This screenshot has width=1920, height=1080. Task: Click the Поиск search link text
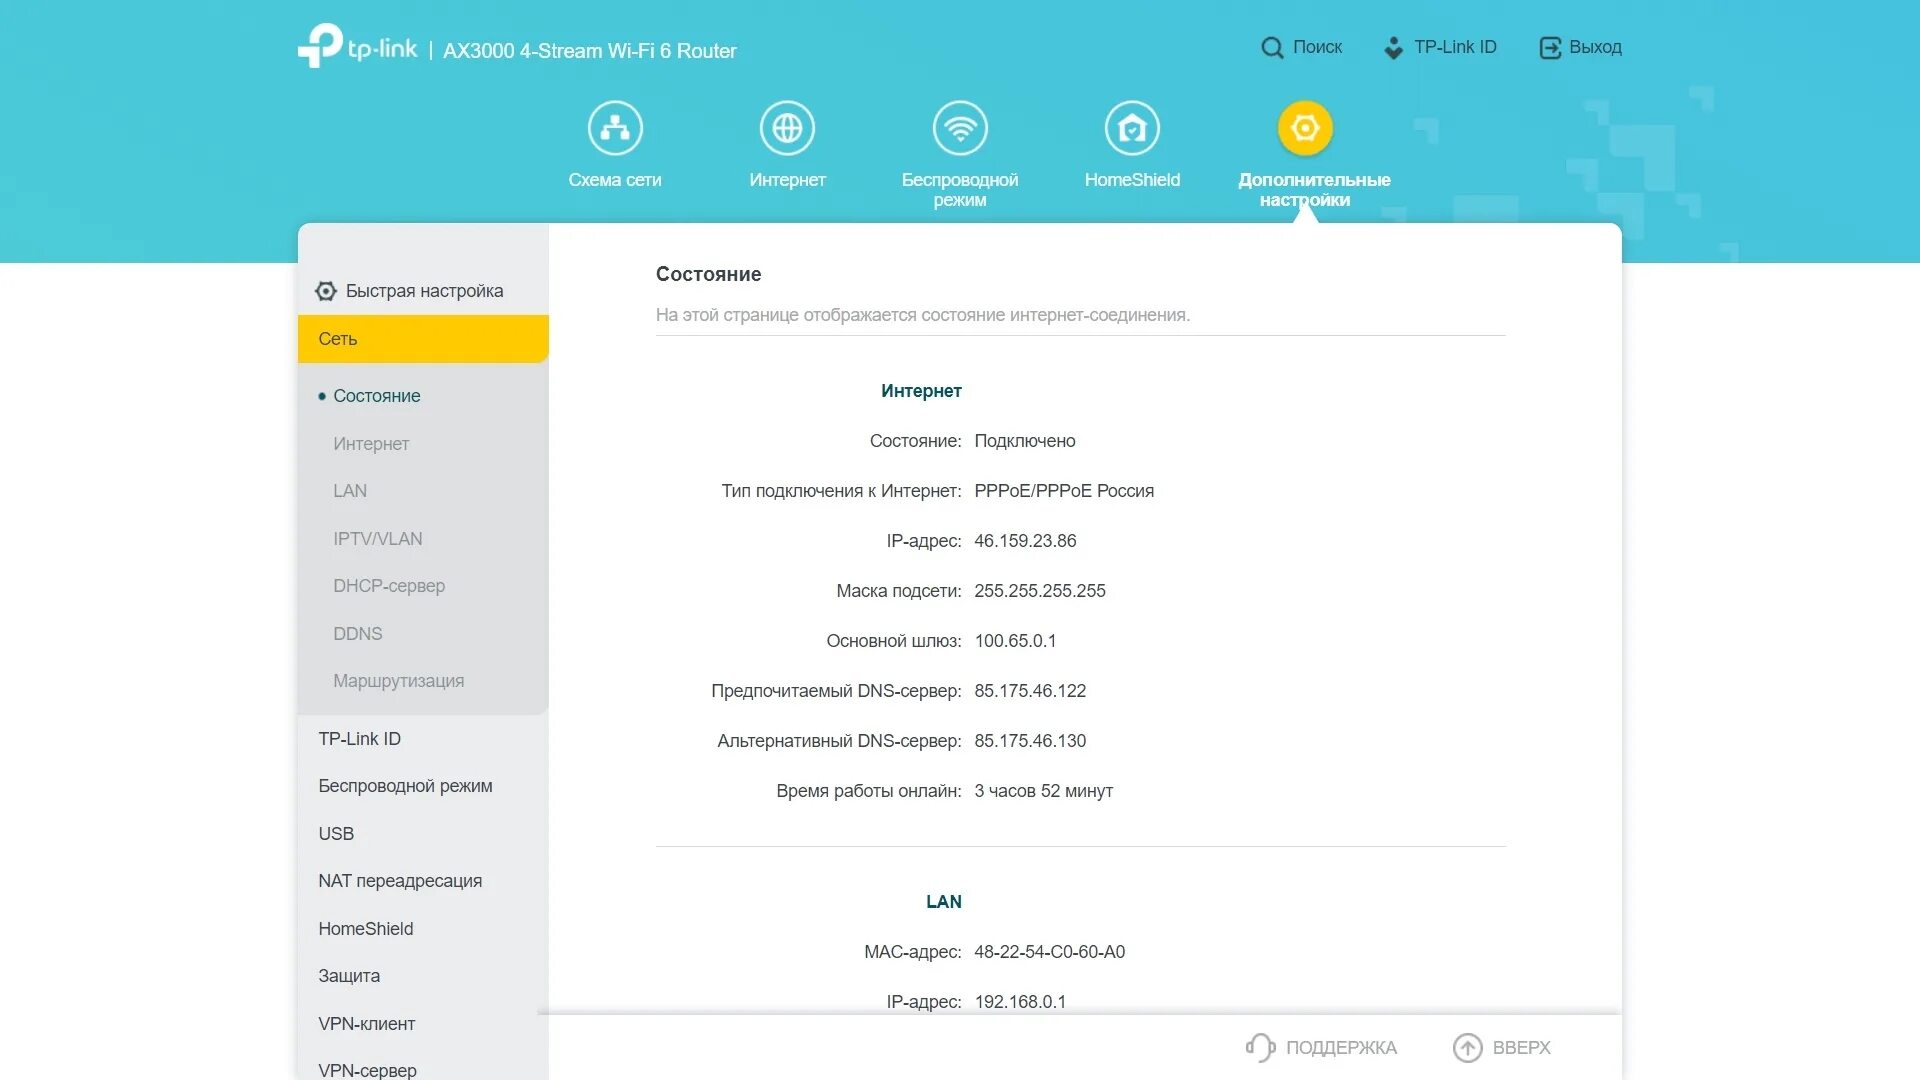tap(1317, 47)
